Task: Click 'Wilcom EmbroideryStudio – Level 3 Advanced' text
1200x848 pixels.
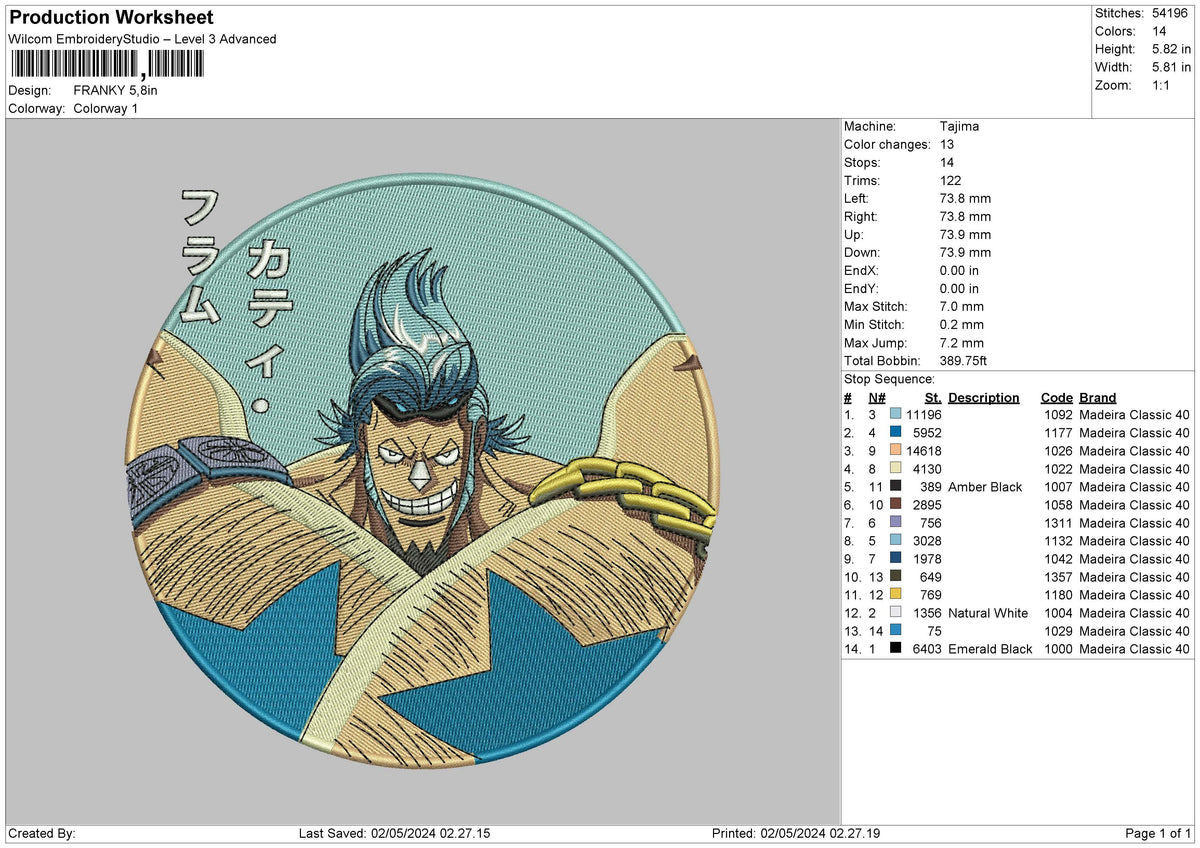Action: 142,39
